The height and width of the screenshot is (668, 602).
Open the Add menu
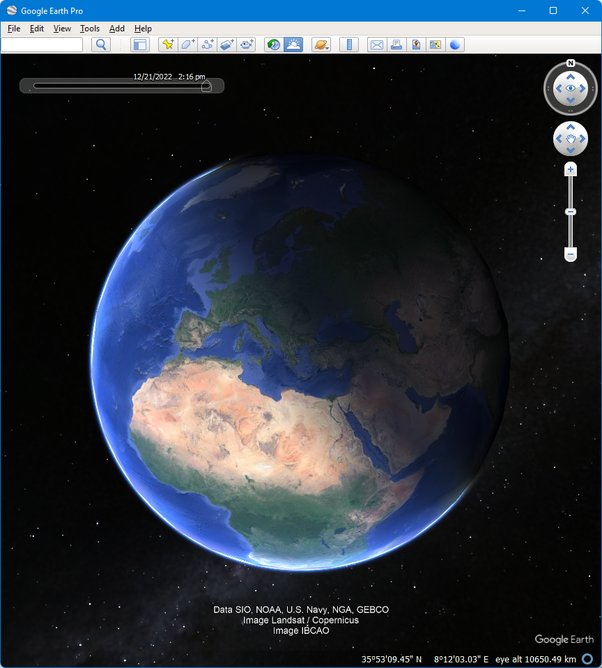117,29
